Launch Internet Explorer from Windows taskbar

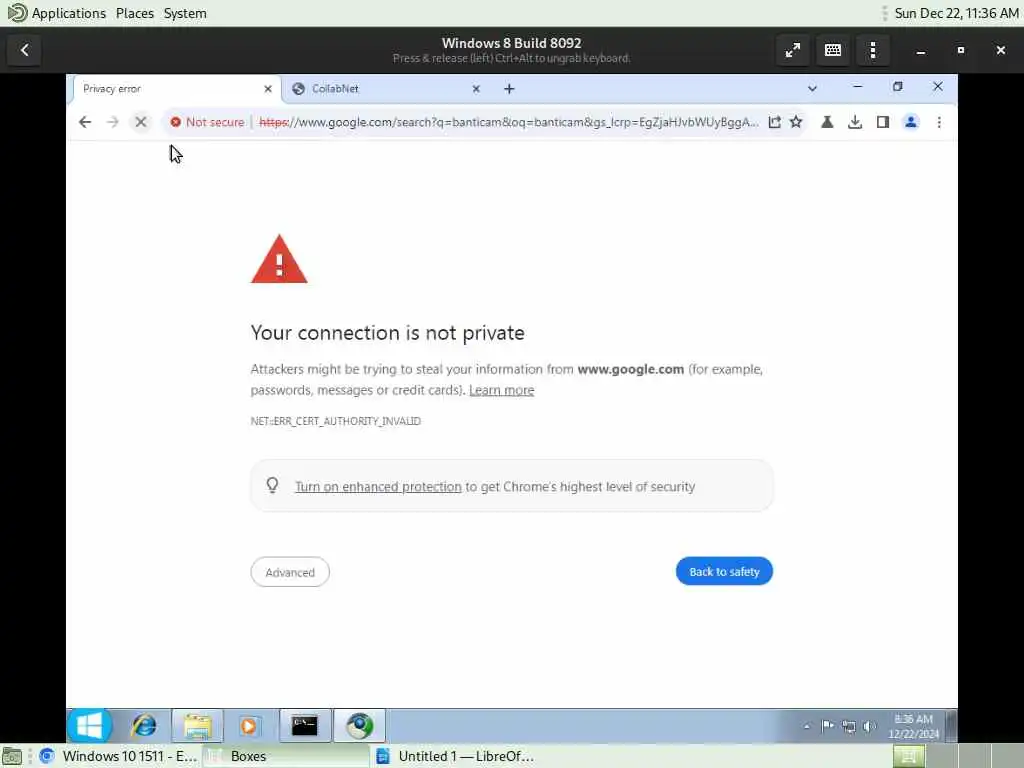tap(144, 726)
